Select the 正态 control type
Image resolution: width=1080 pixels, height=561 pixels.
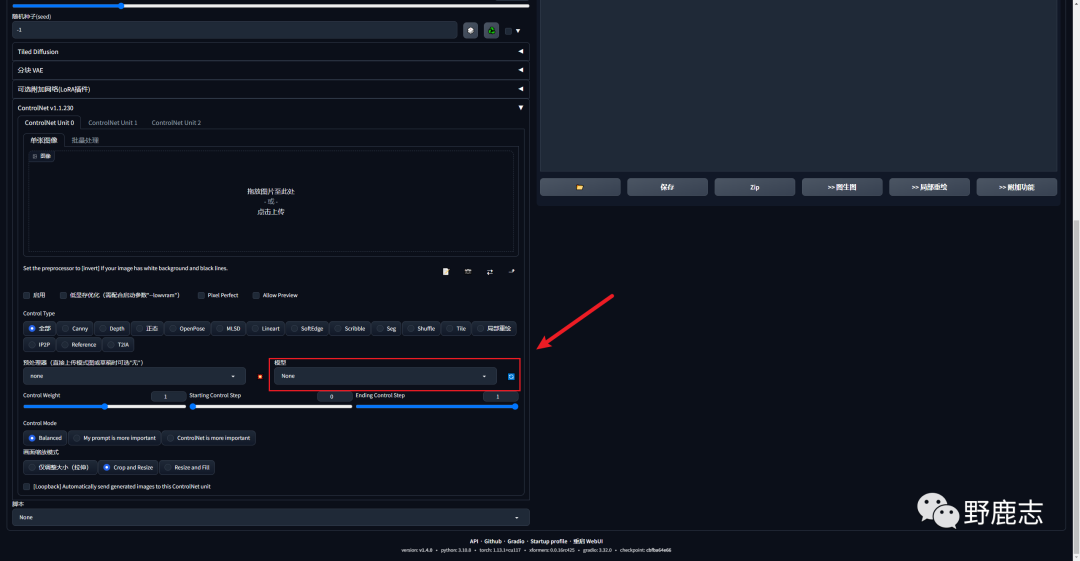[147, 329]
